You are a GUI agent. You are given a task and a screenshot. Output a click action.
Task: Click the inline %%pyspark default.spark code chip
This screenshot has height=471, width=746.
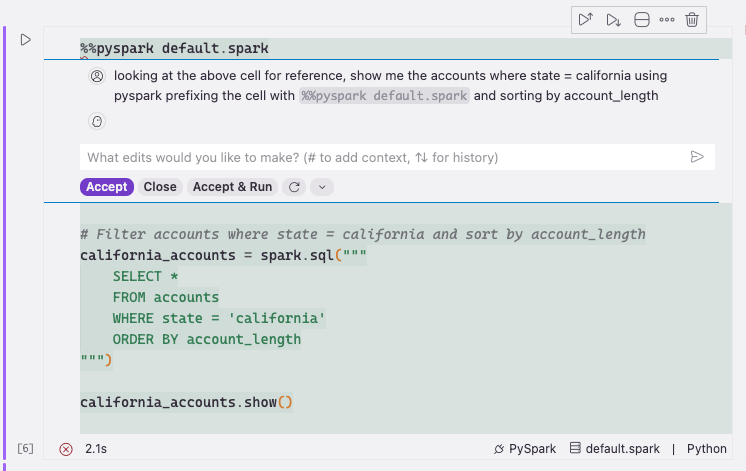[x=384, y=96]
